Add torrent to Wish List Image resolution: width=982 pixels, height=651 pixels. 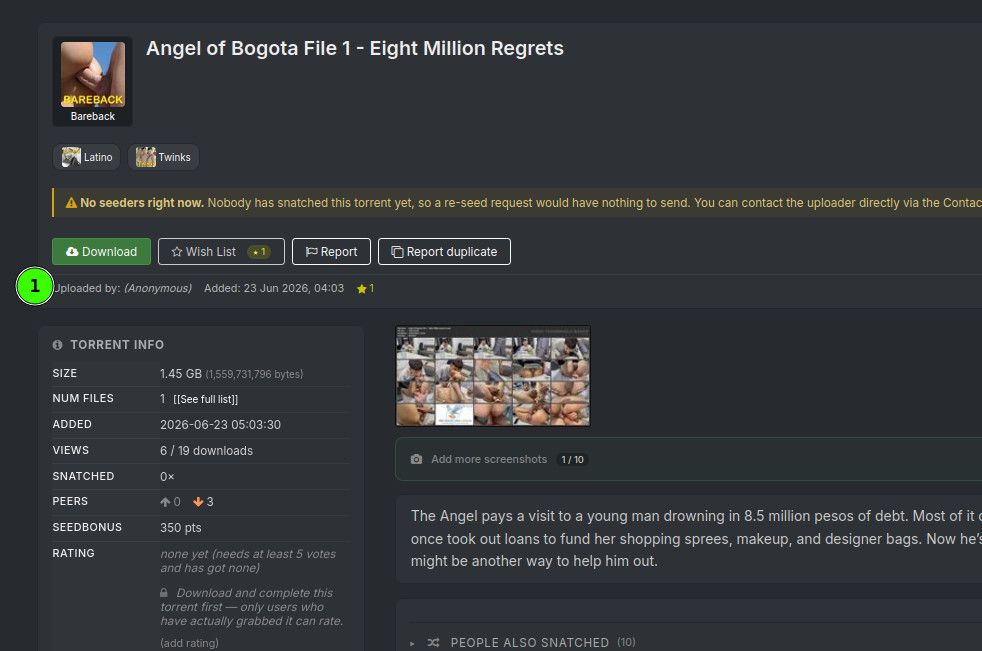[x=221, y=251]
